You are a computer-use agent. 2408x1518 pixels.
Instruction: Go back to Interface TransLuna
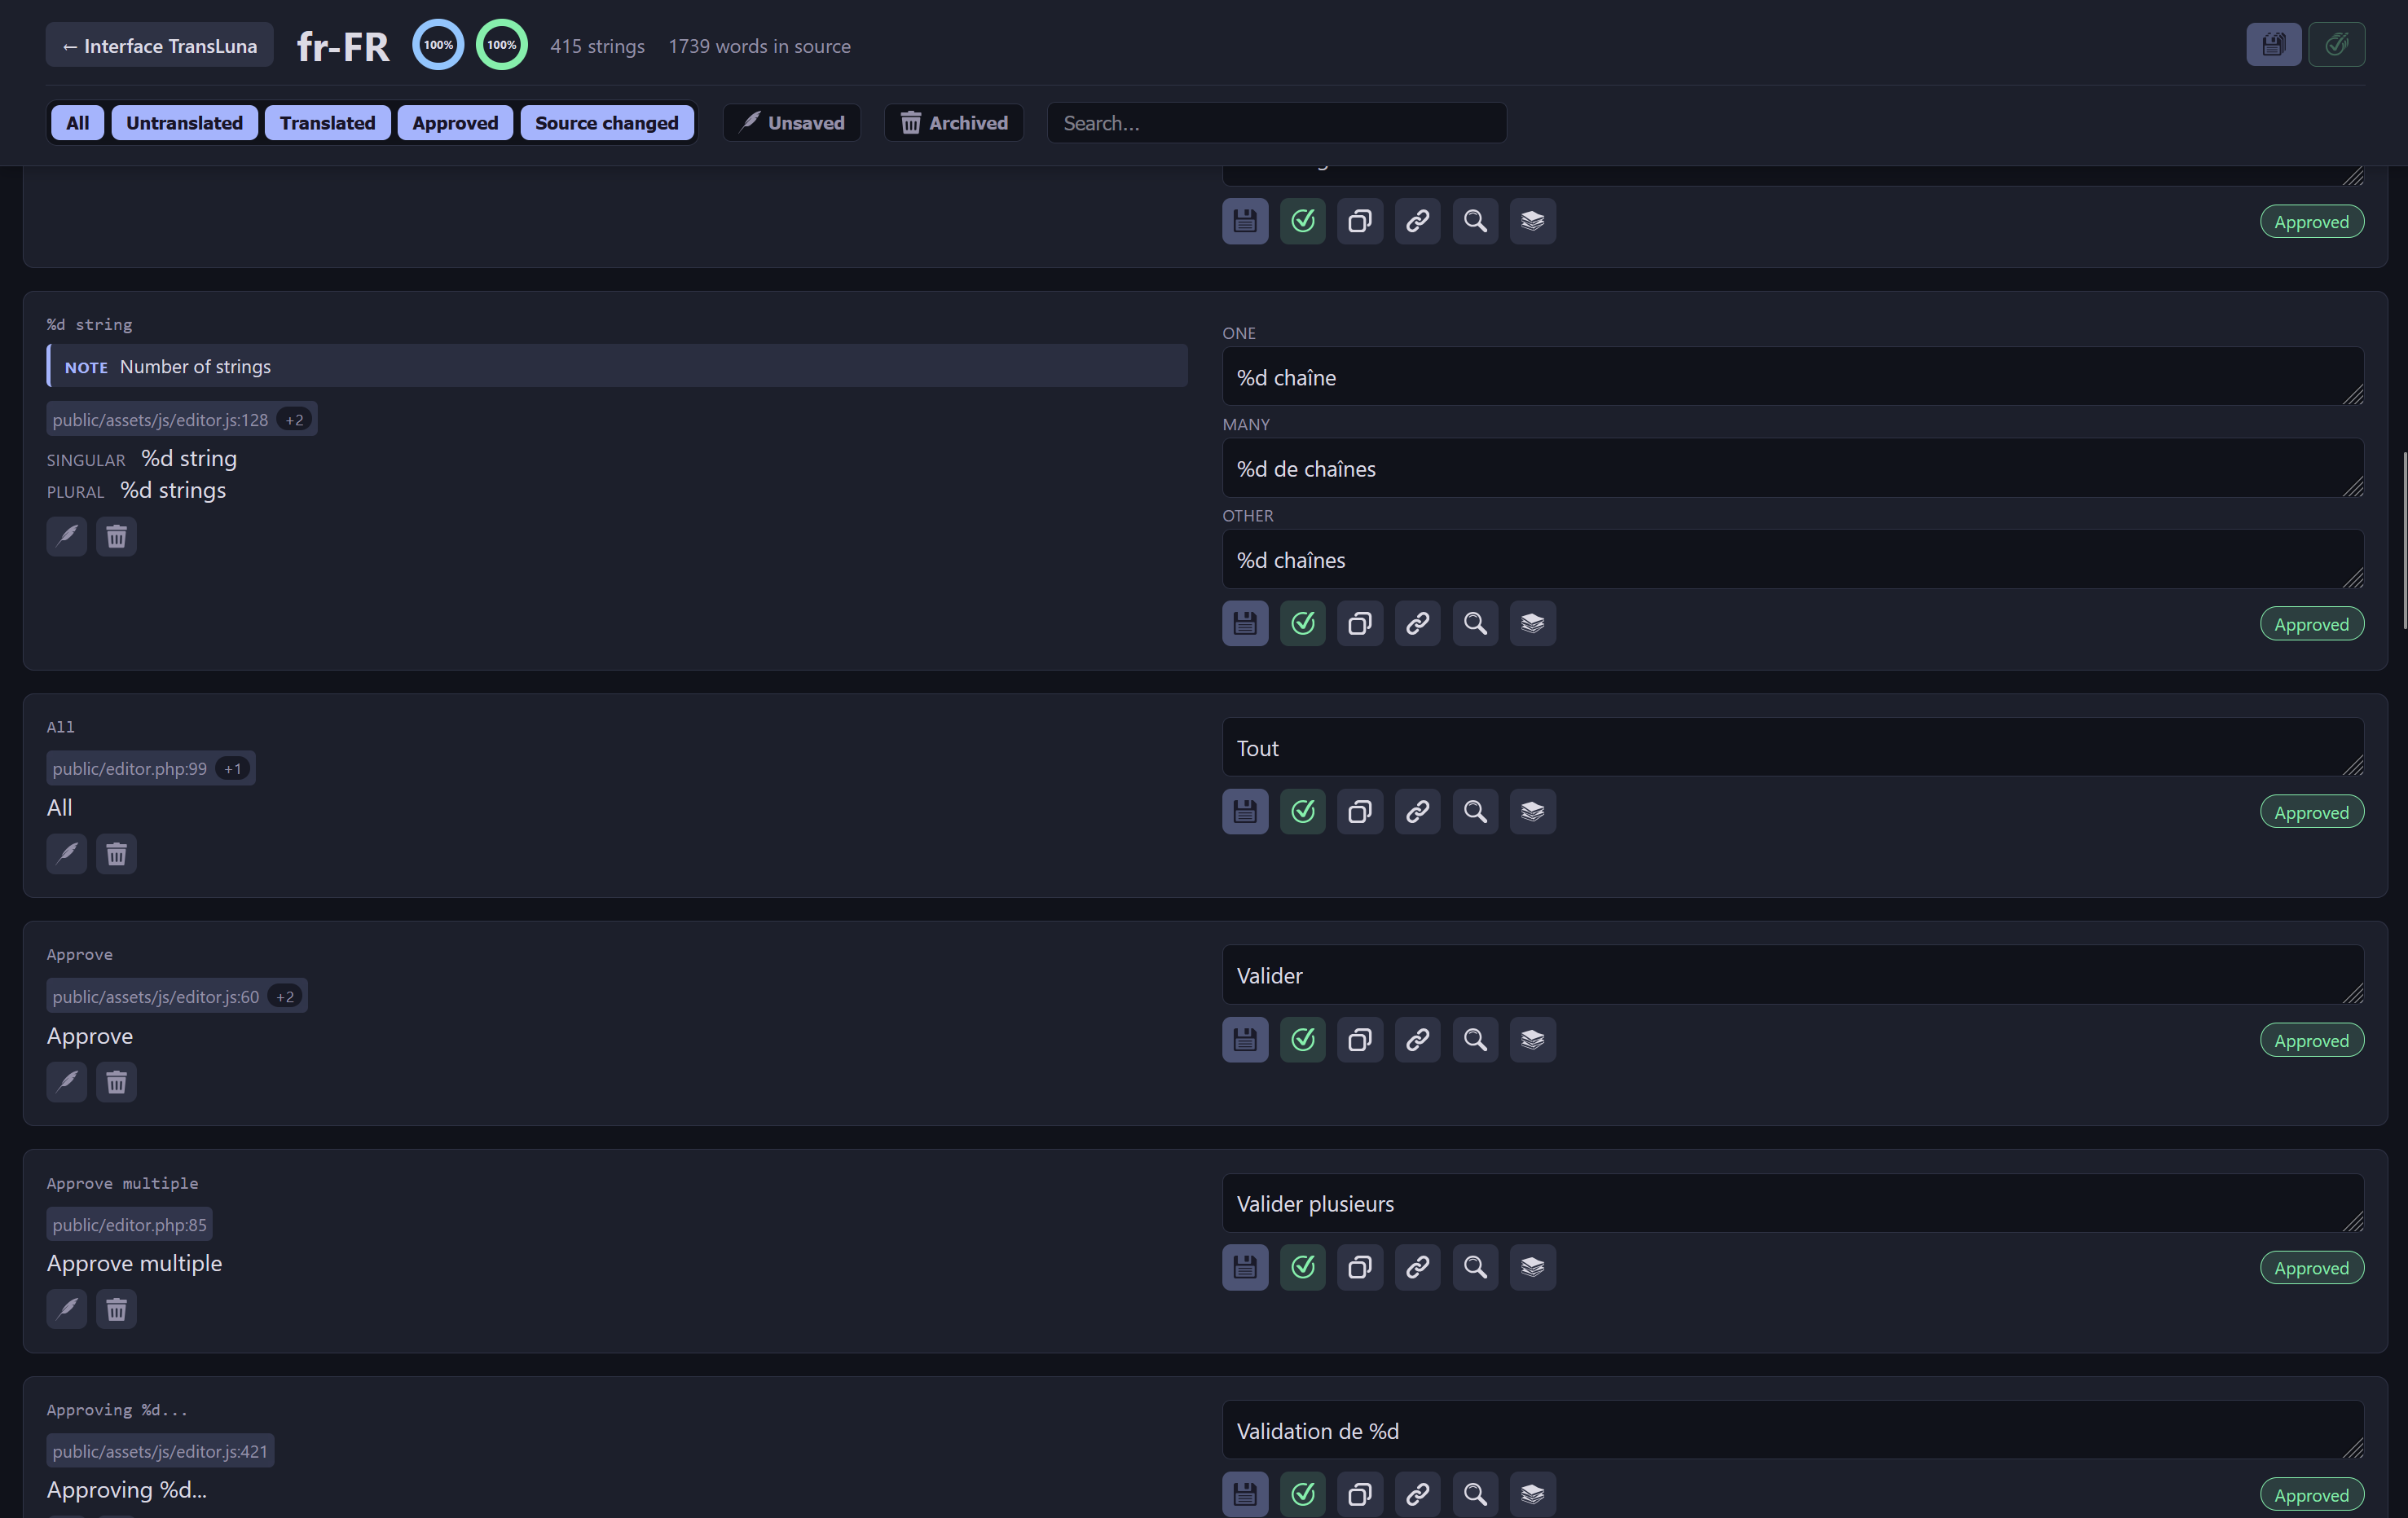pos(159,46)
